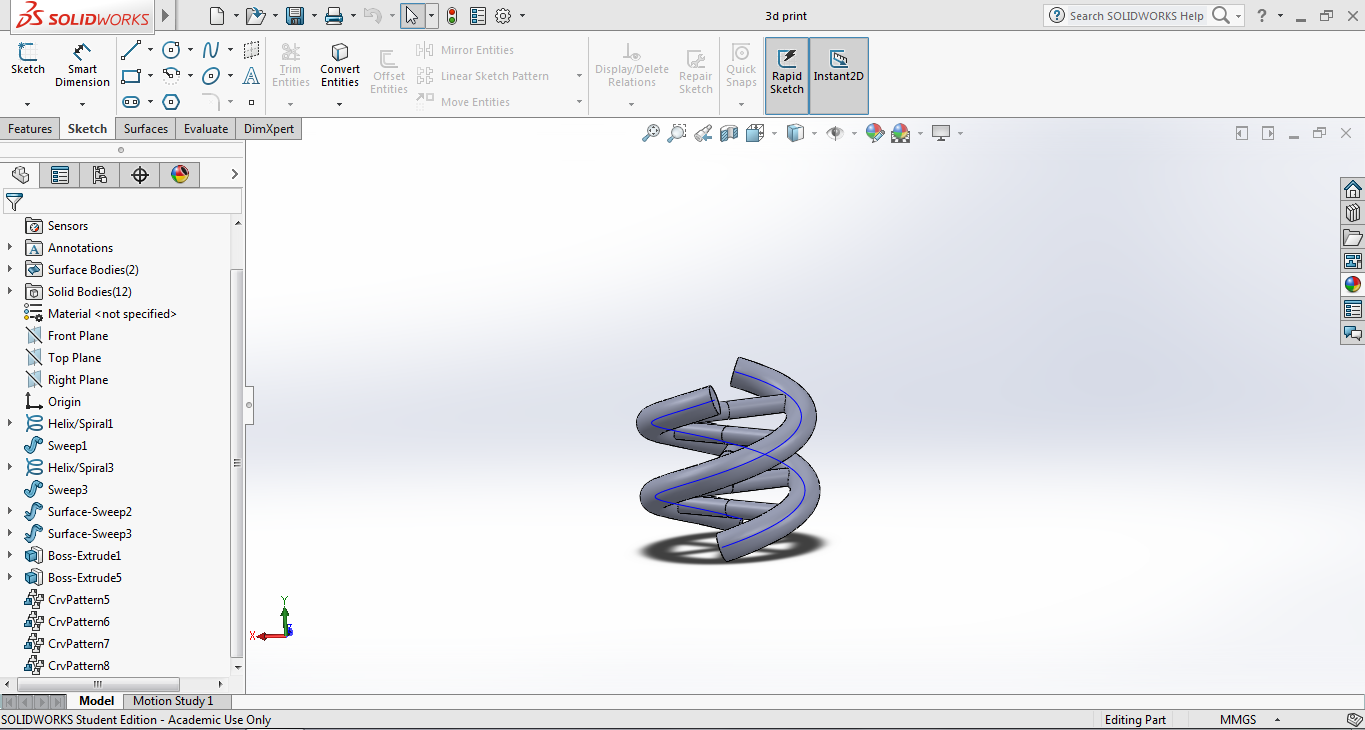Select the Origin tree item

[64, 402]
